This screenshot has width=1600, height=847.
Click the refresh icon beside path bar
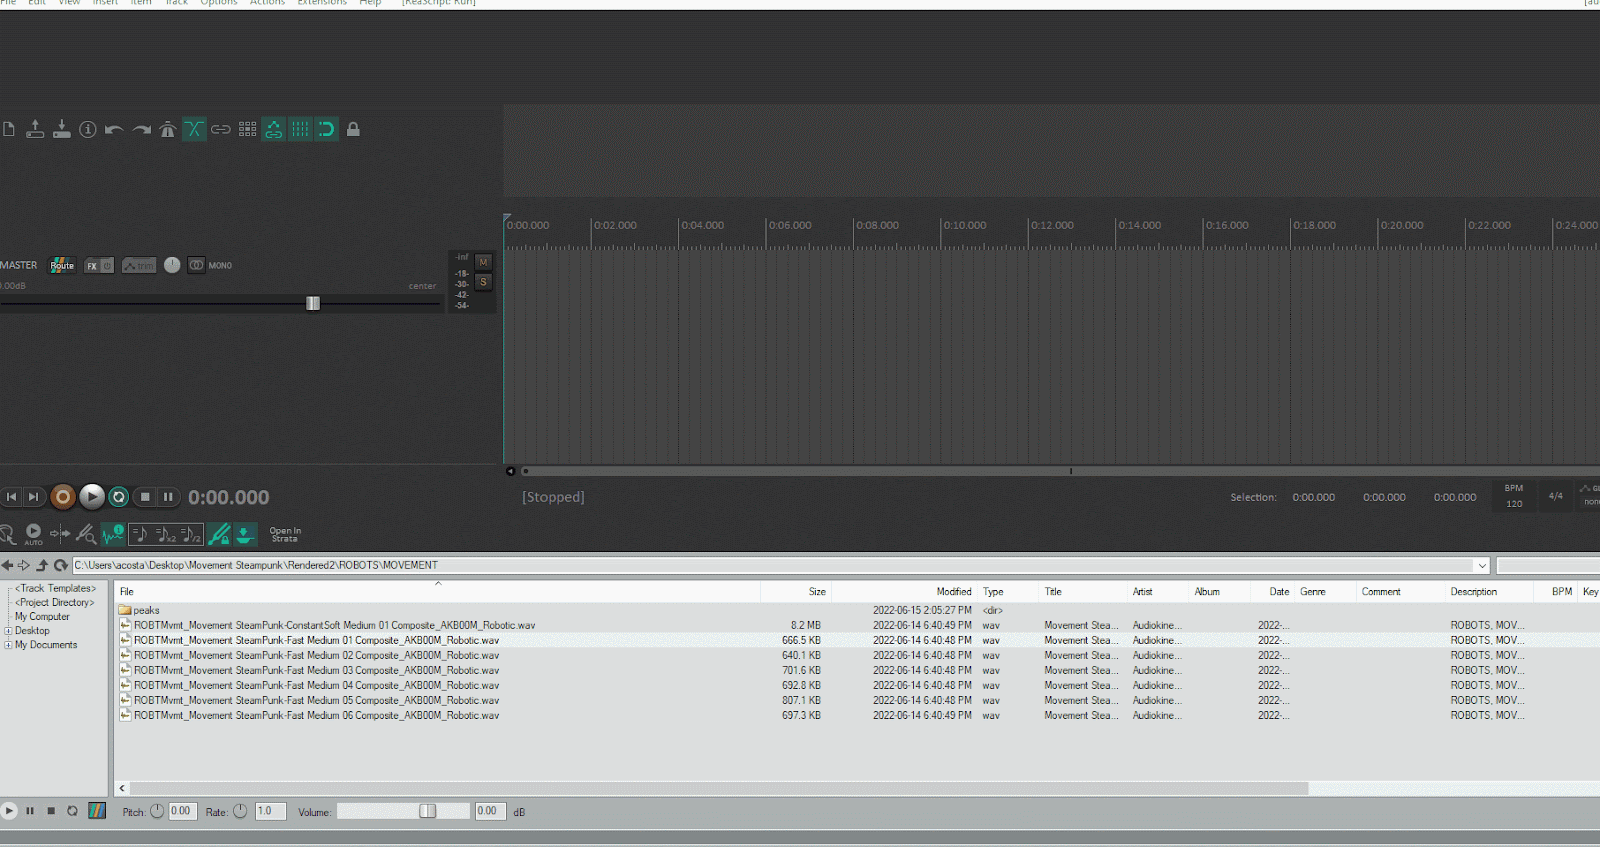click(x=61, y=565)
